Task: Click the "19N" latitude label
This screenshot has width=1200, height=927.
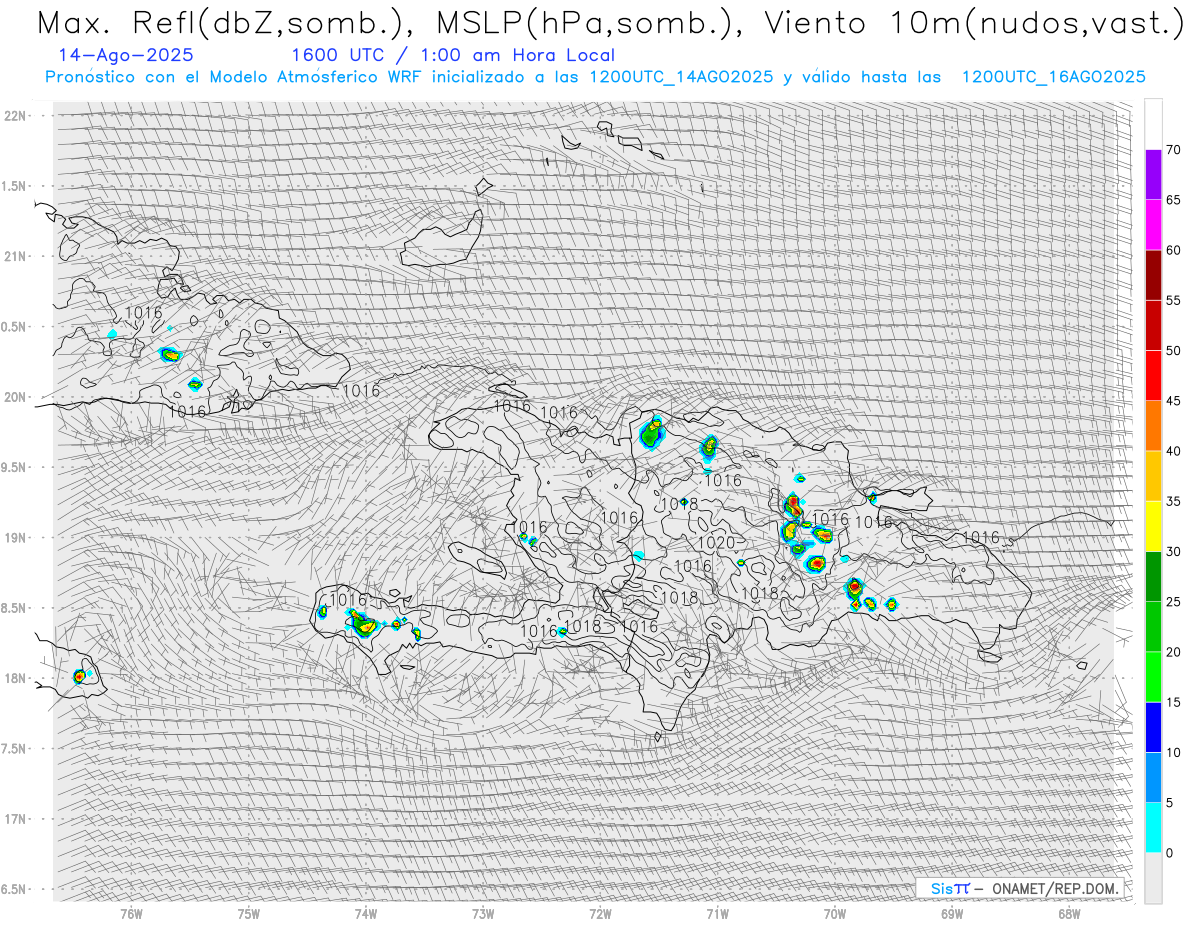Action: coord(16,538)
